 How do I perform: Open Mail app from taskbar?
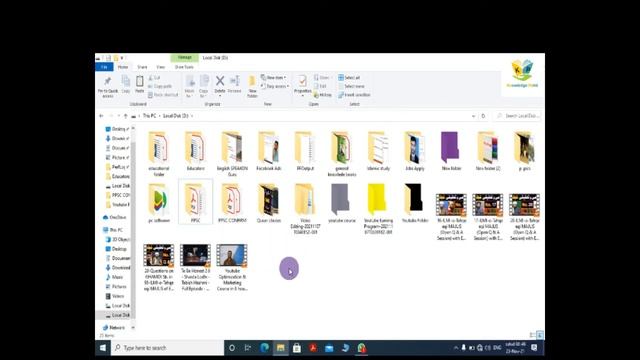pos(329,348)
